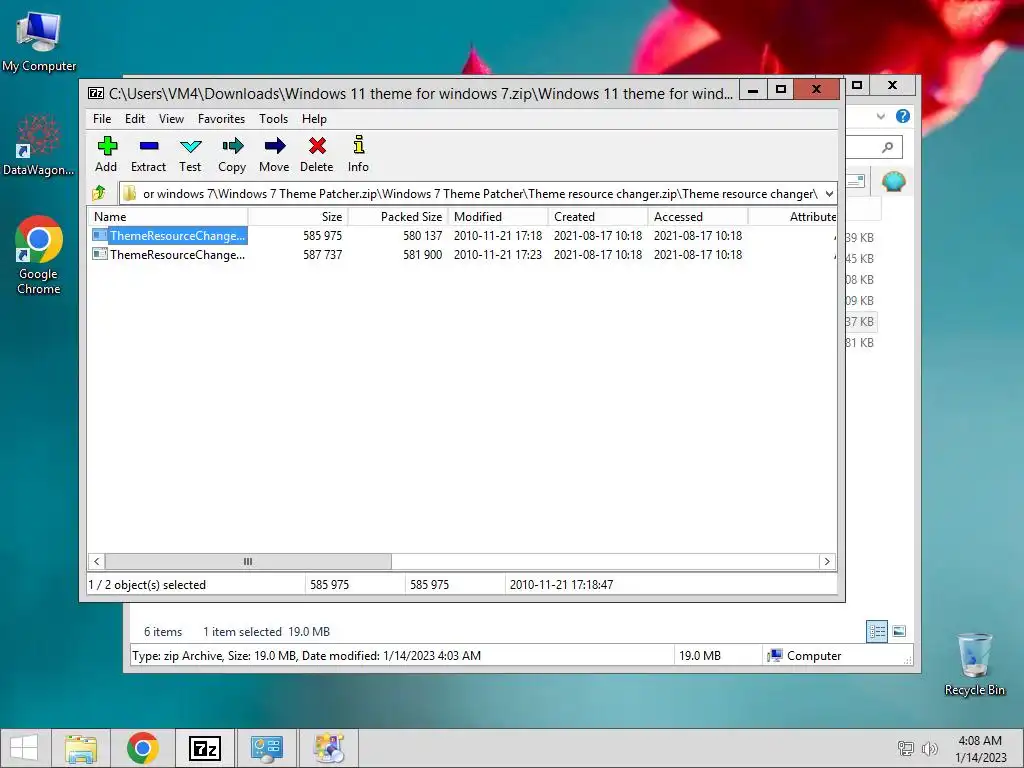Sort by the Accessed column header
The image size is (1024, 768).
[x=697, y=217]
